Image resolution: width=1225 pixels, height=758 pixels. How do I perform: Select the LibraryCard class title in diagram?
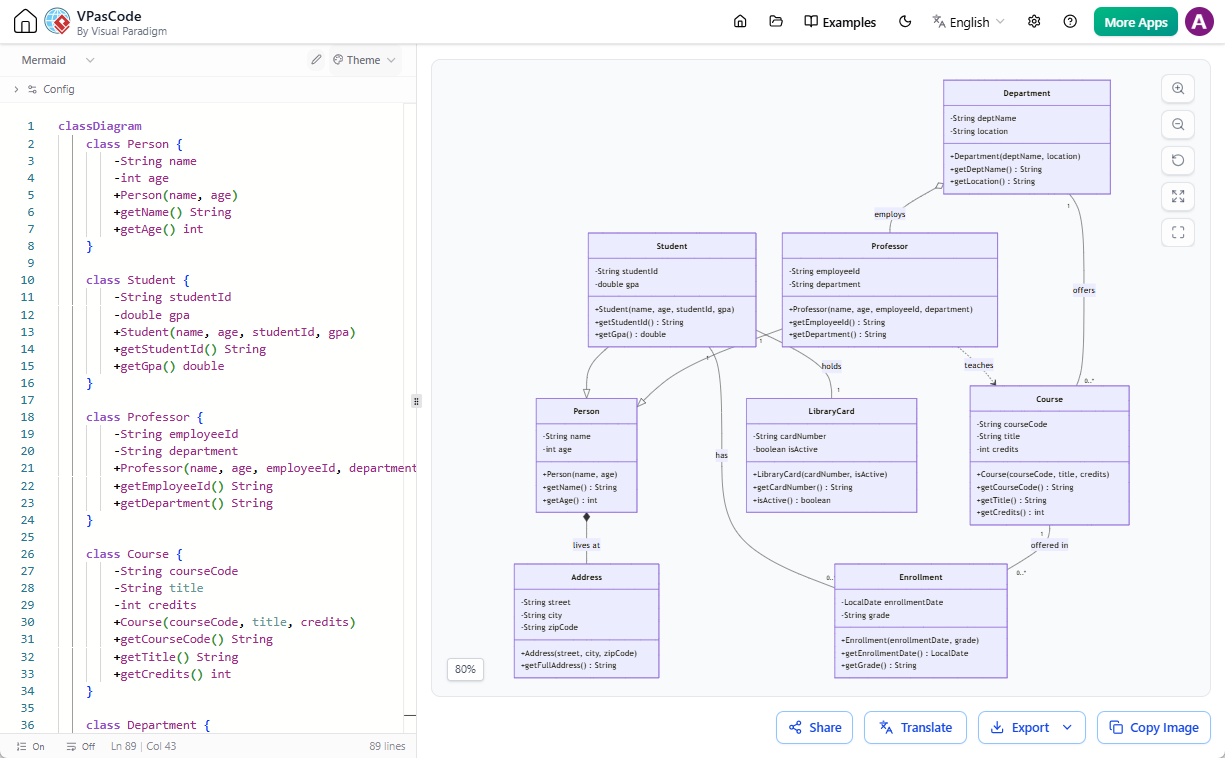point(831,411)
